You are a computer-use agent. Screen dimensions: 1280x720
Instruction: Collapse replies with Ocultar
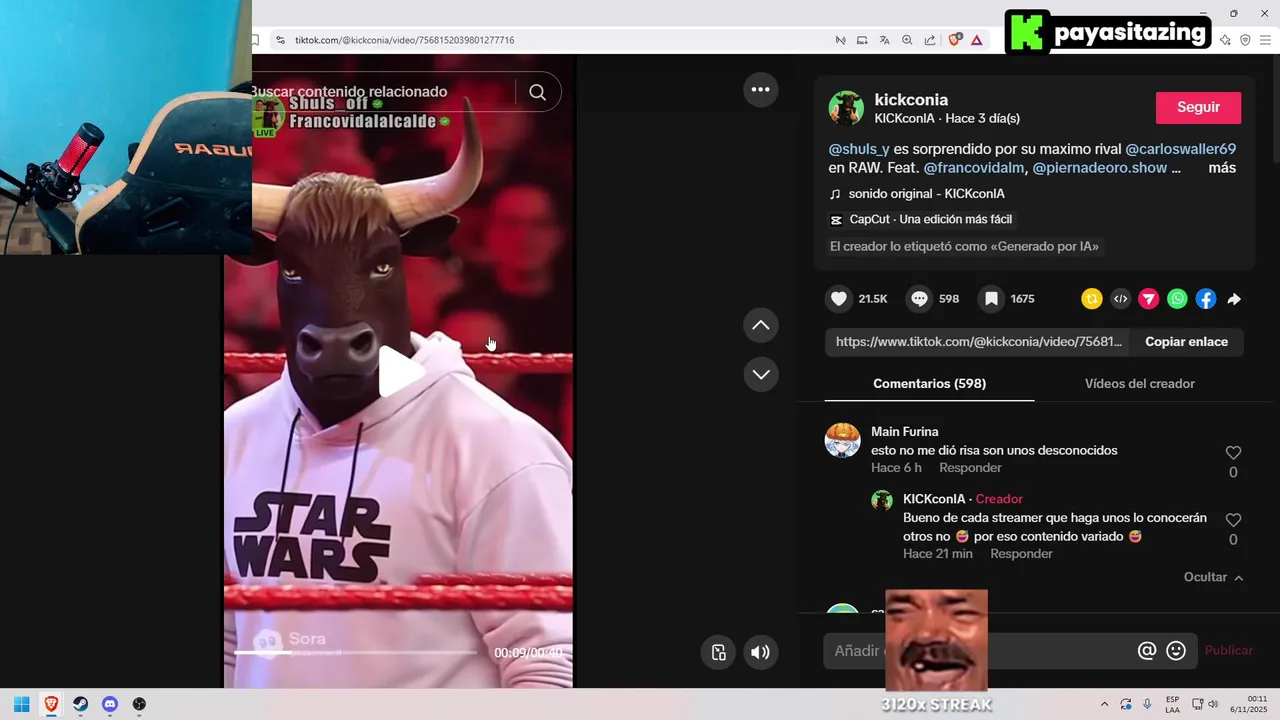(x=1213, y=577)
